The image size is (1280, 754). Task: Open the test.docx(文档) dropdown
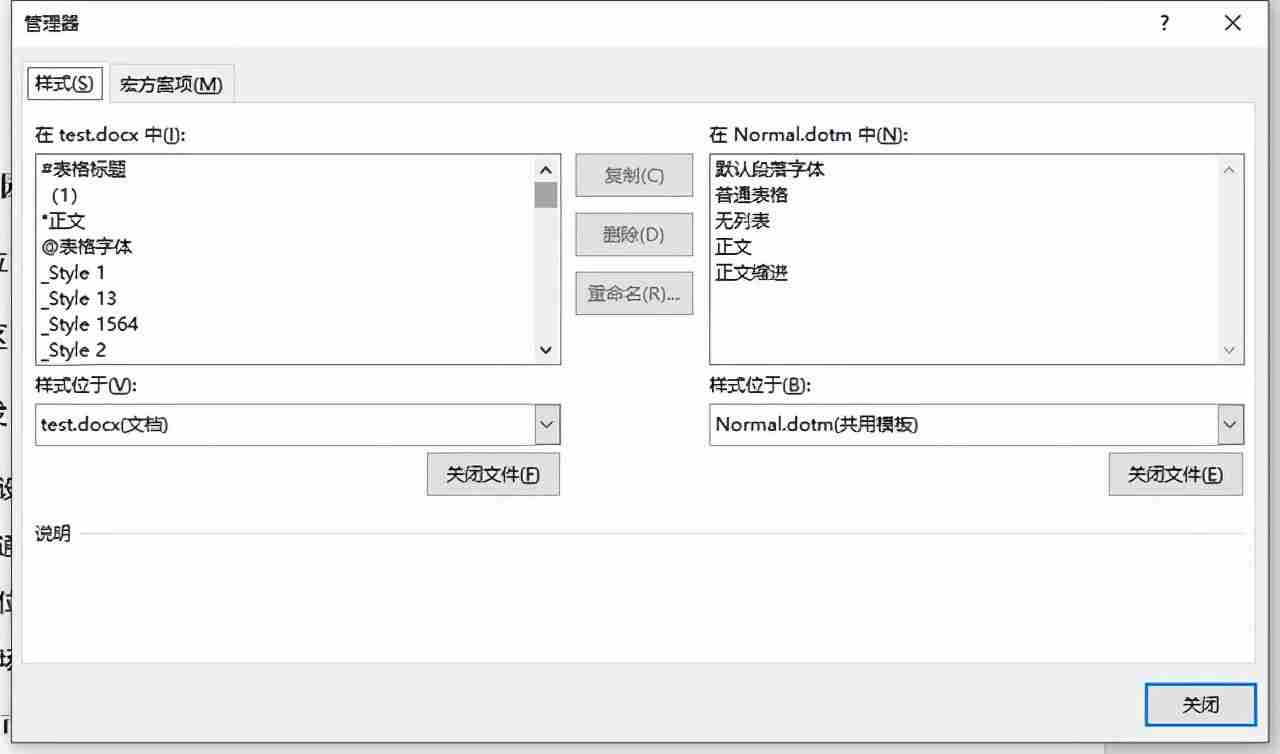coord(546,424)
